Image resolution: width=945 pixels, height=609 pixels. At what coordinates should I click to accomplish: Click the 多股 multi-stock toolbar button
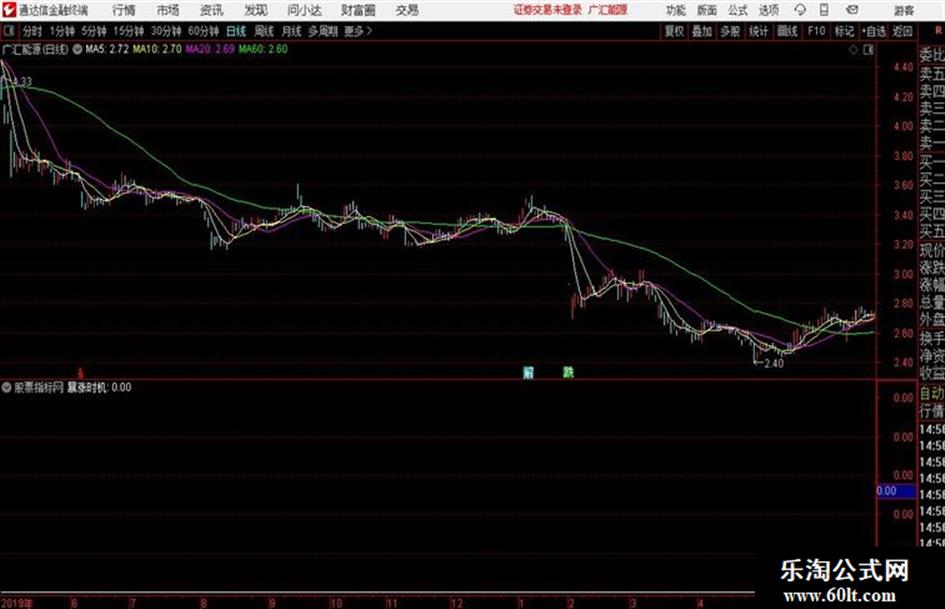click(x=730, y=31)
